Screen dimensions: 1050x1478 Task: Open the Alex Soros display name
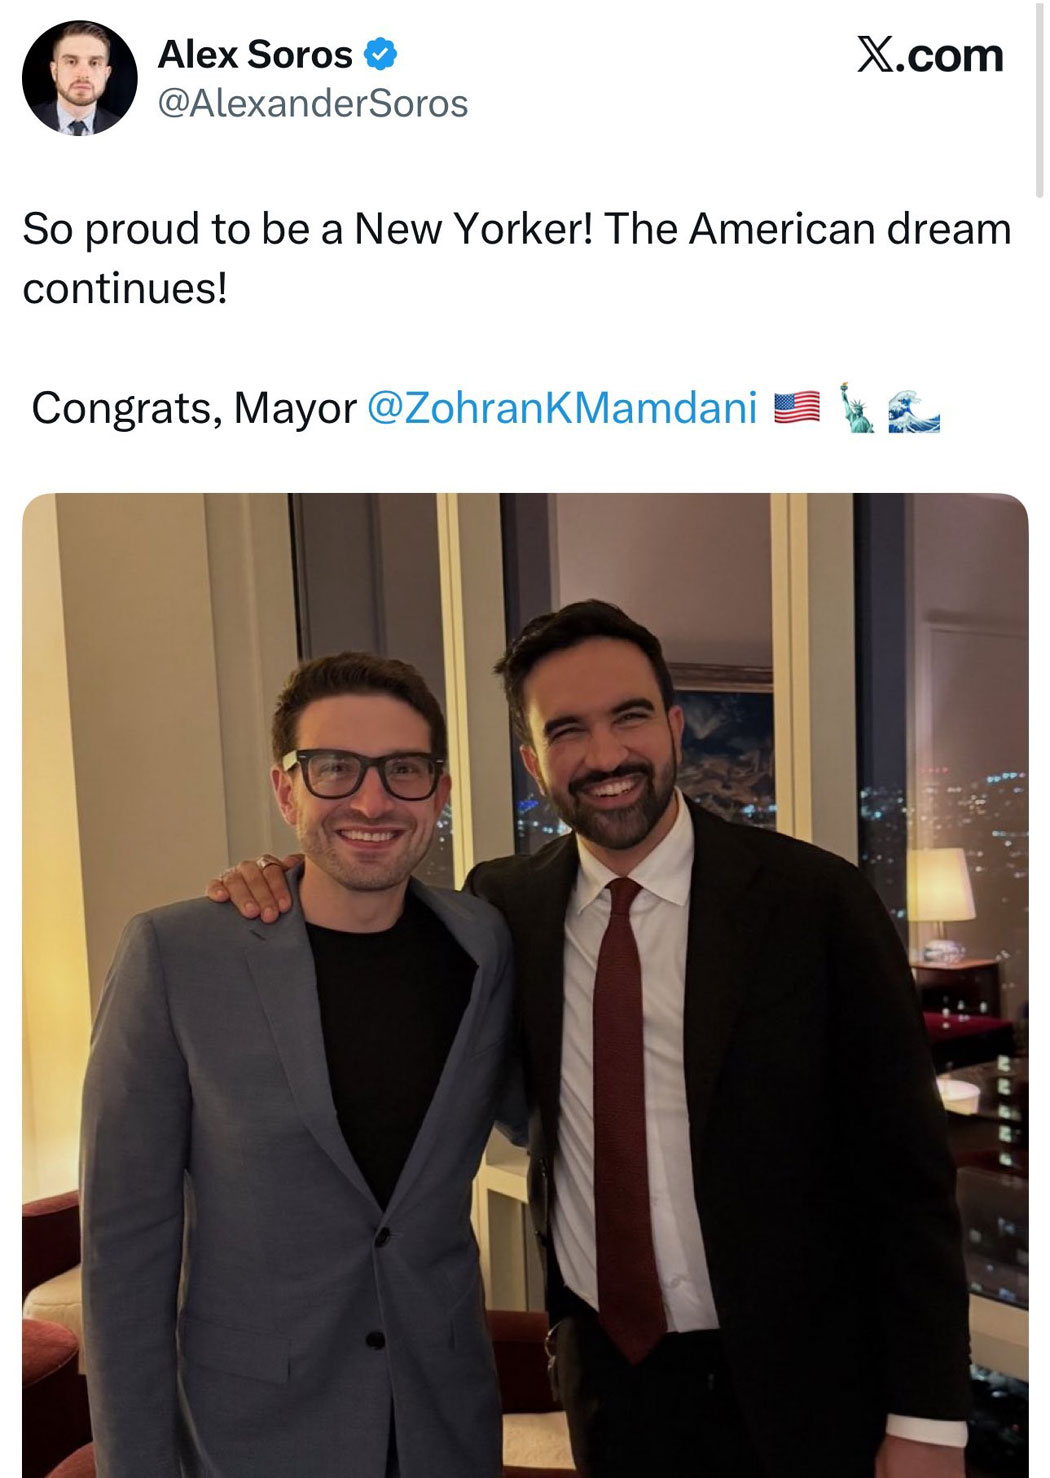255,54
